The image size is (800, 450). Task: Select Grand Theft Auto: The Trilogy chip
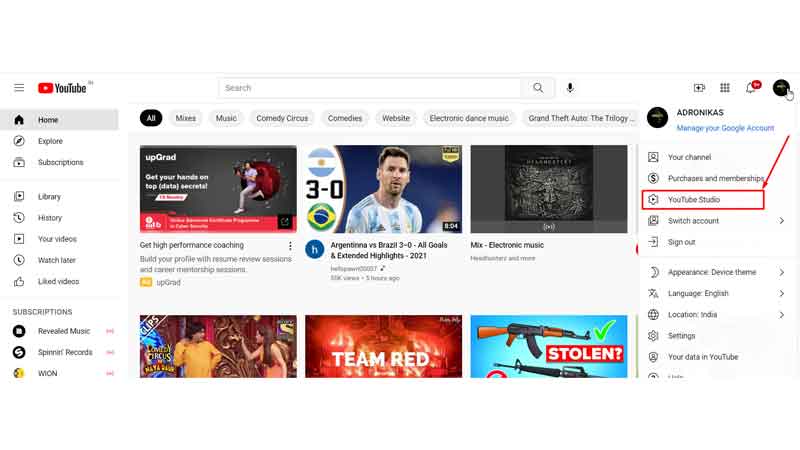(x=581, y=118)
